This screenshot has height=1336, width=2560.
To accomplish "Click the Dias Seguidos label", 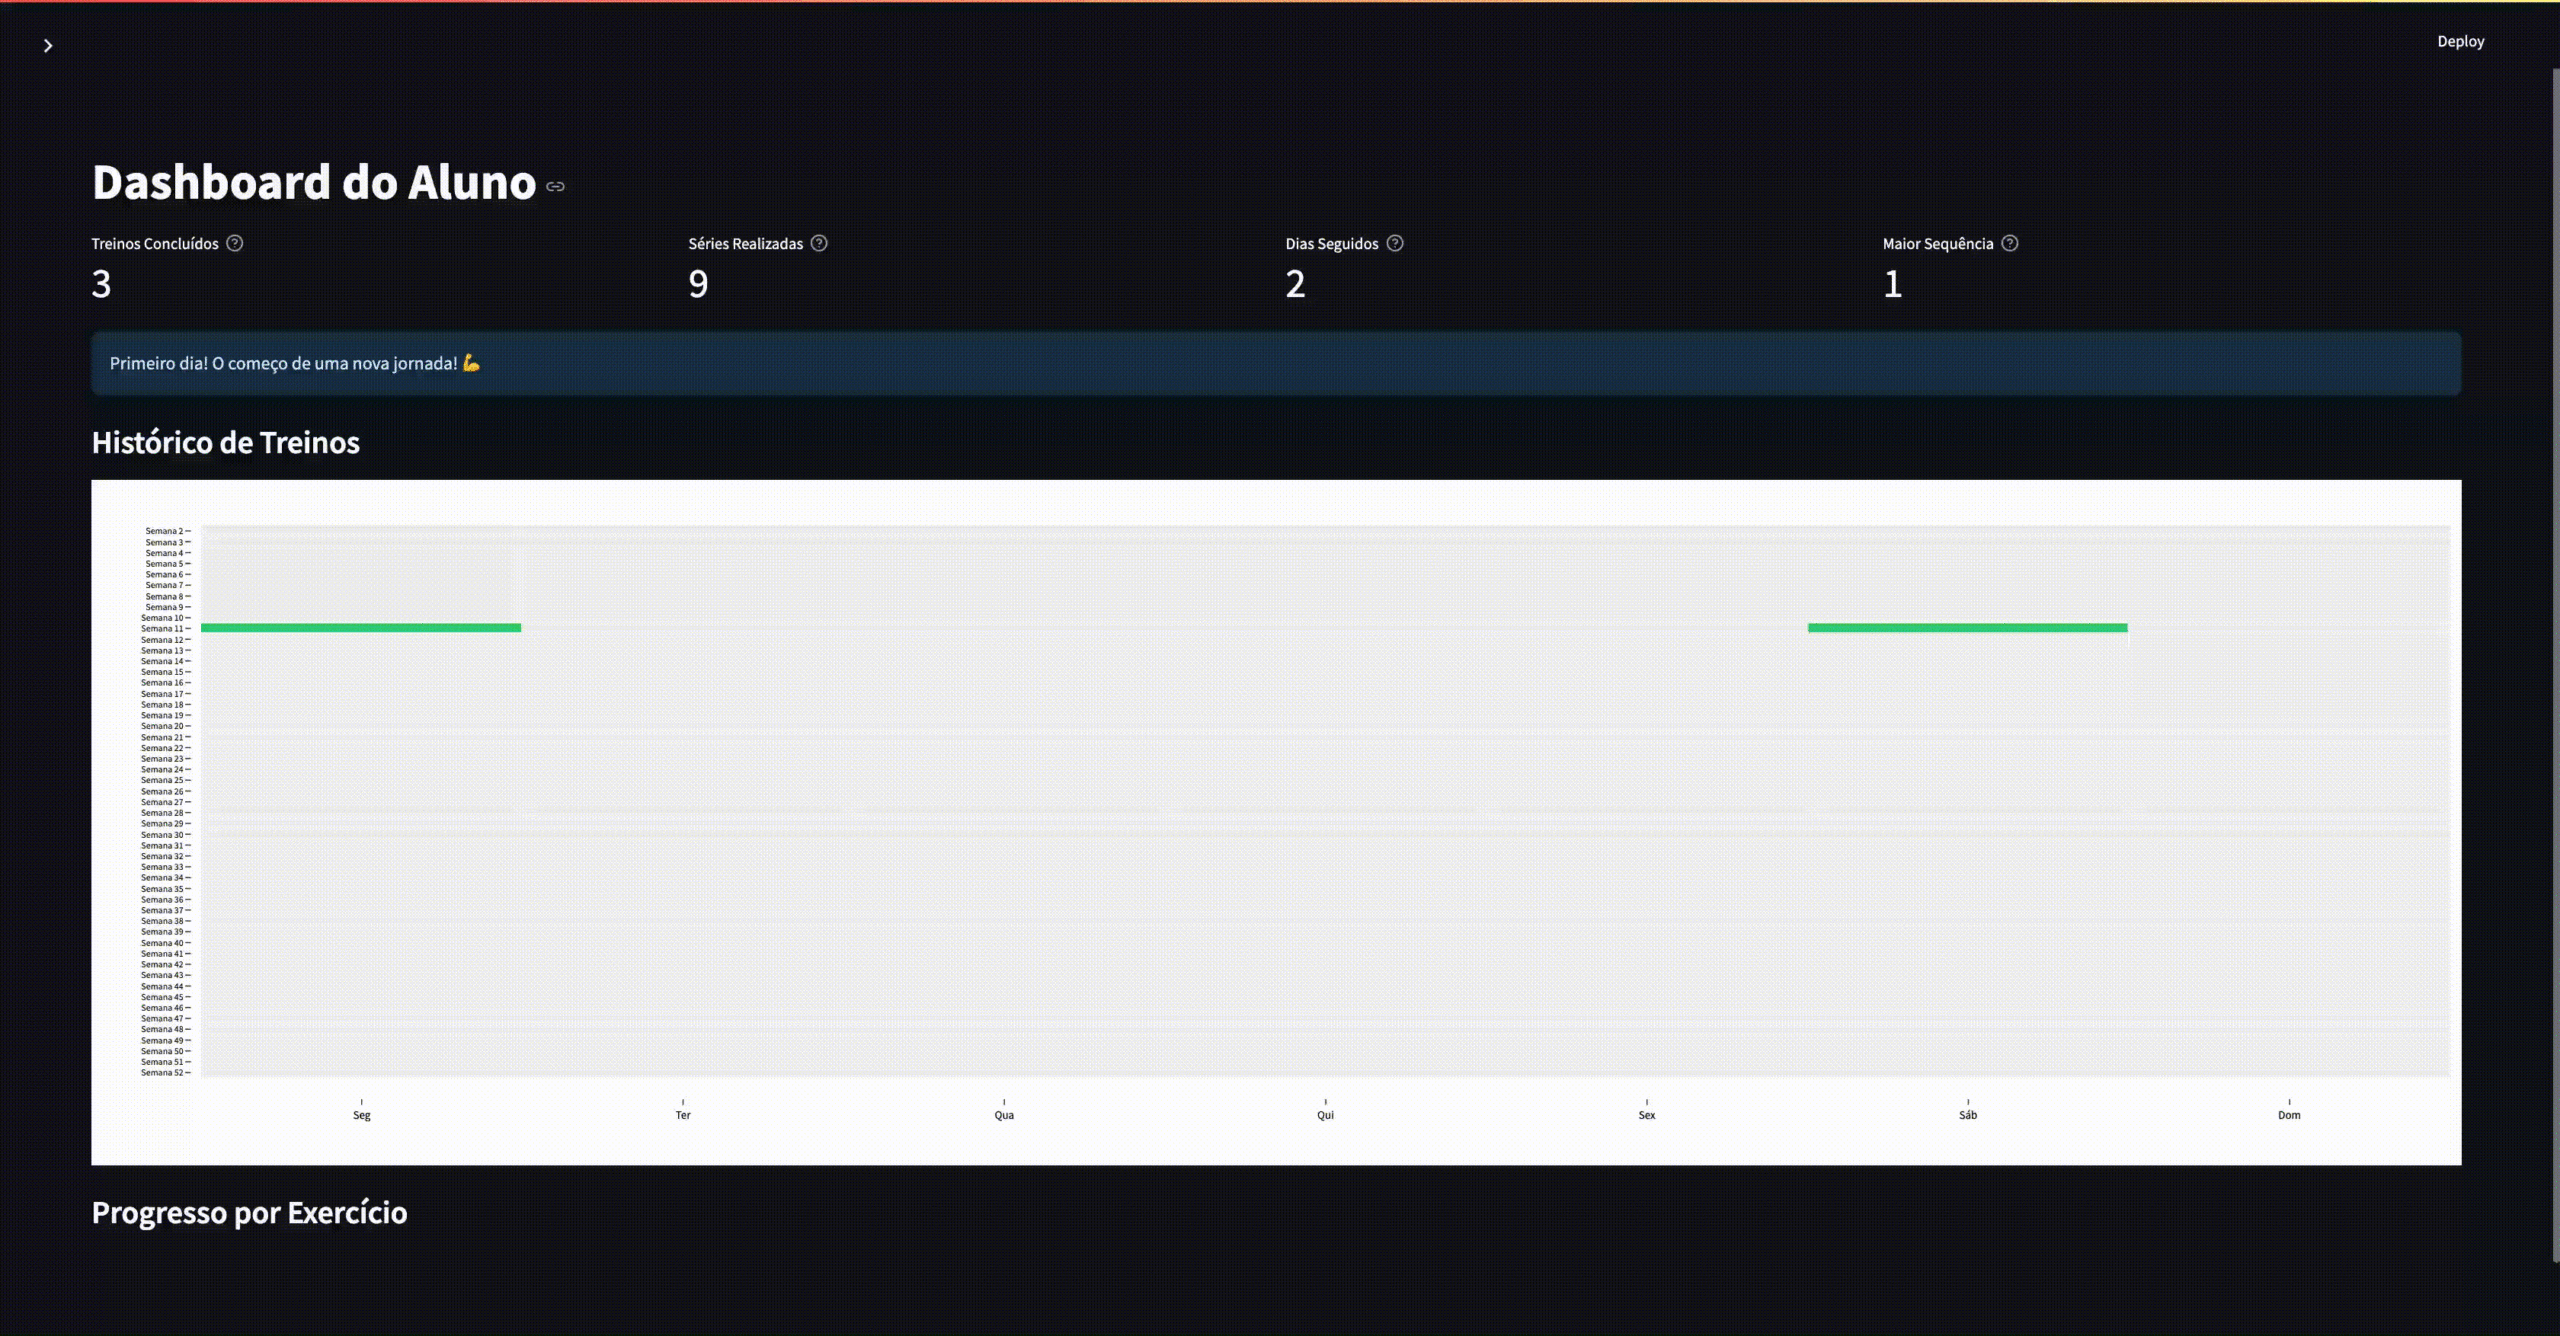I will [1331, 244].
